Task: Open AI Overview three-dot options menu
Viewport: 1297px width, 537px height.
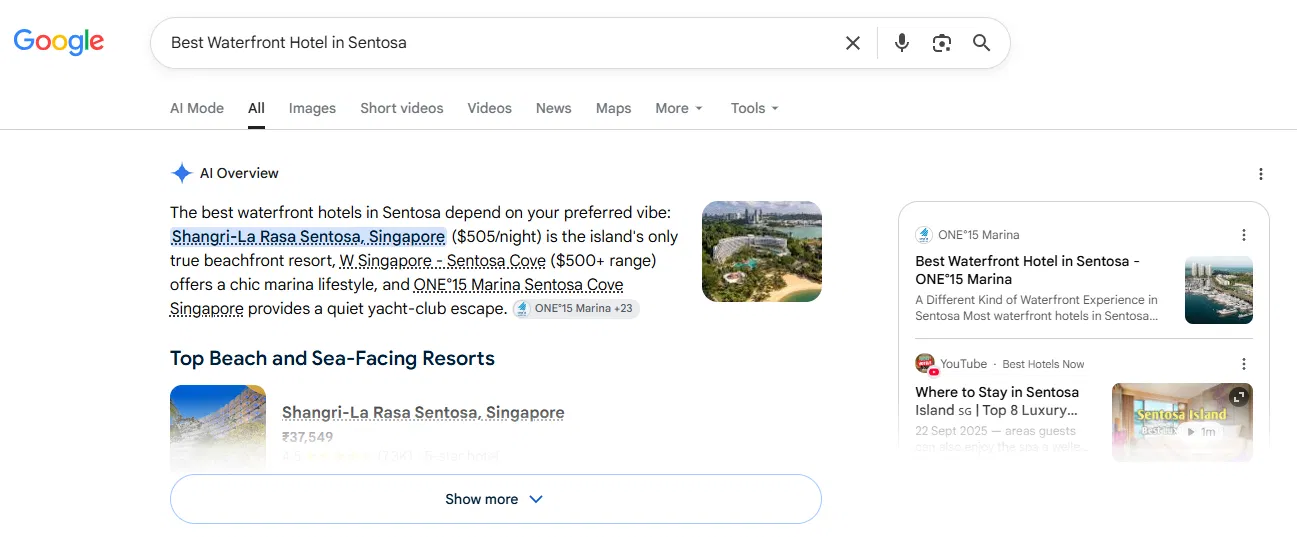Action: (1261, 174)
